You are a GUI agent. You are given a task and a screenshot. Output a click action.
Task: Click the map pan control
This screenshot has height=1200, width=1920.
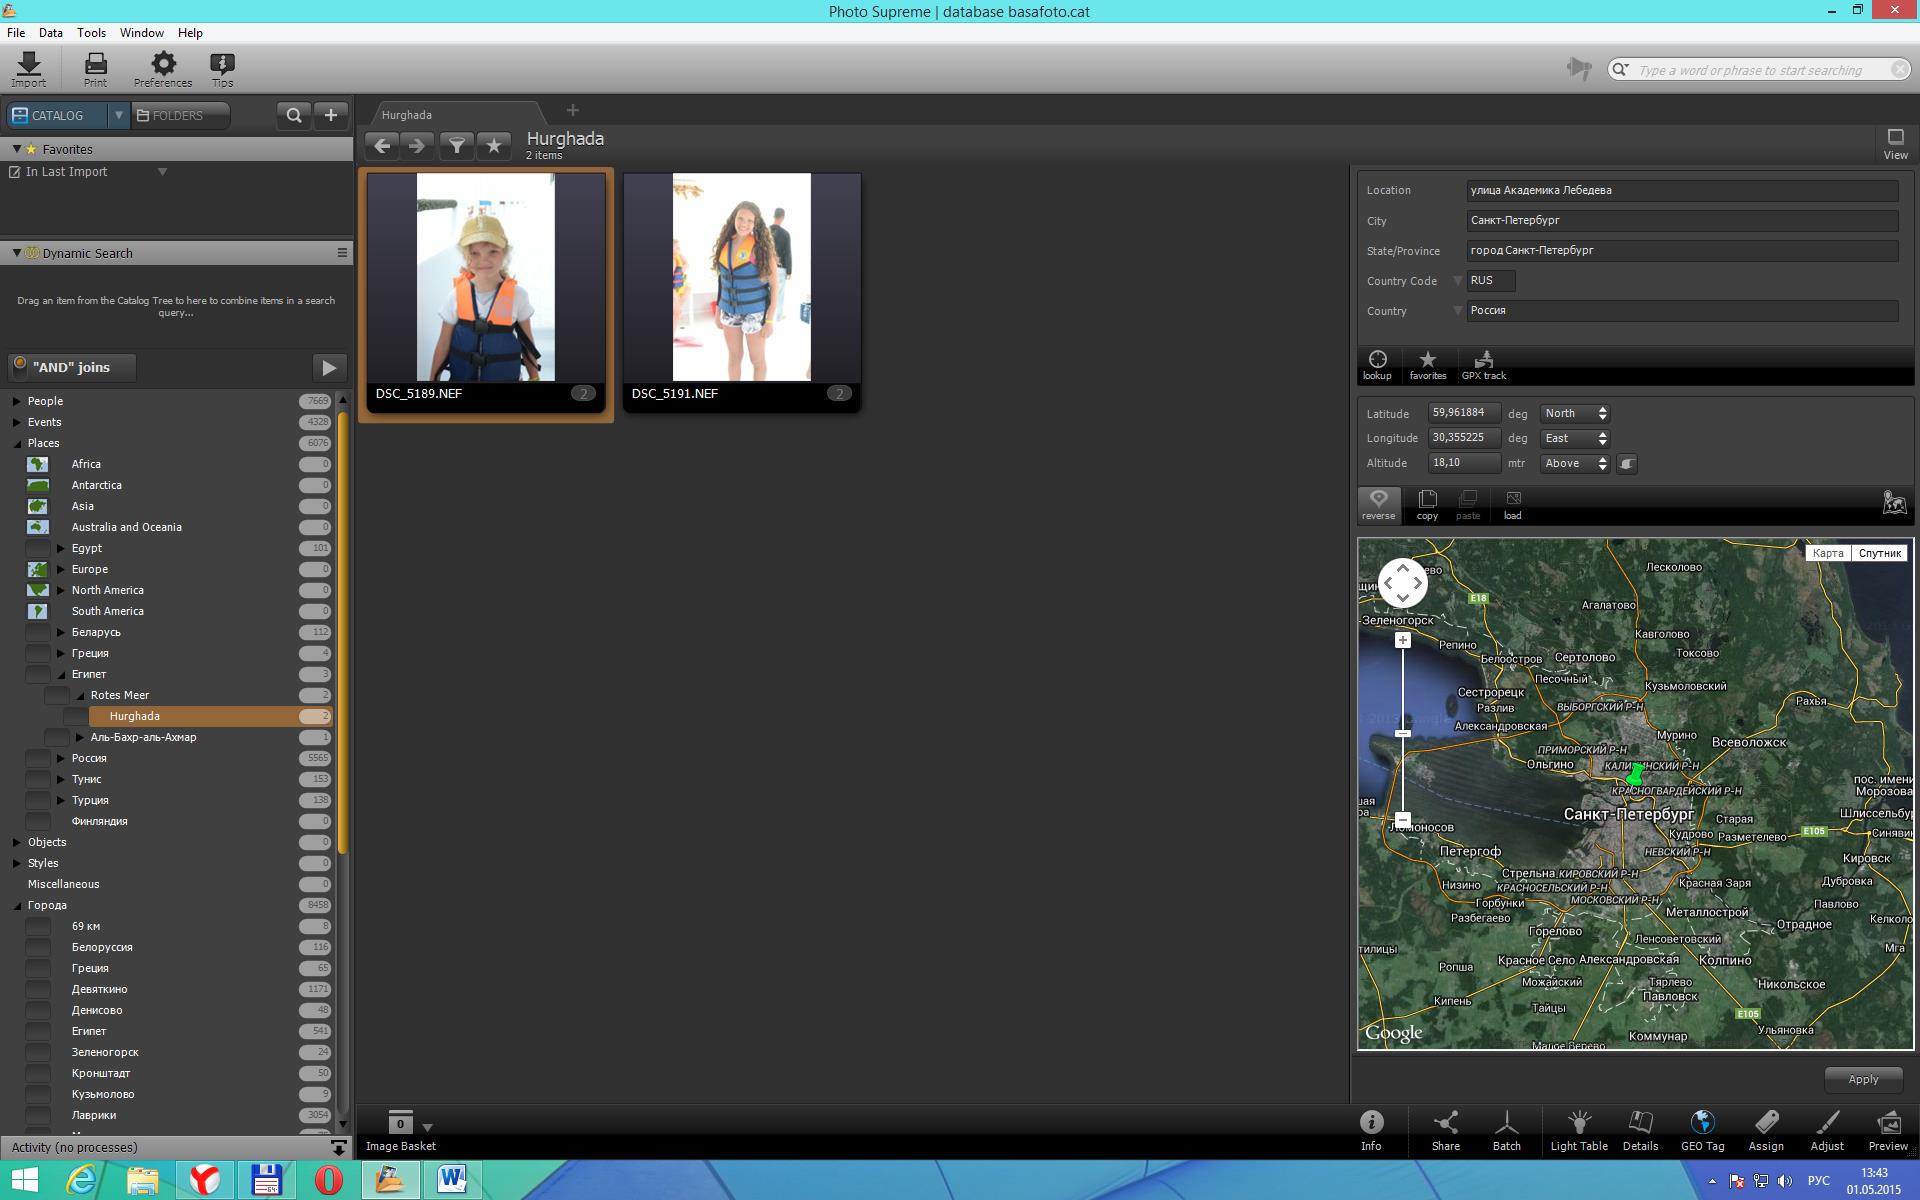(1403, 583)
